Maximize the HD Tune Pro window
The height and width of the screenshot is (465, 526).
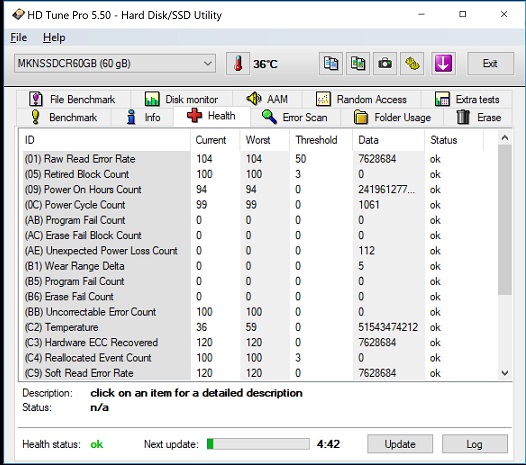(463, 14)
